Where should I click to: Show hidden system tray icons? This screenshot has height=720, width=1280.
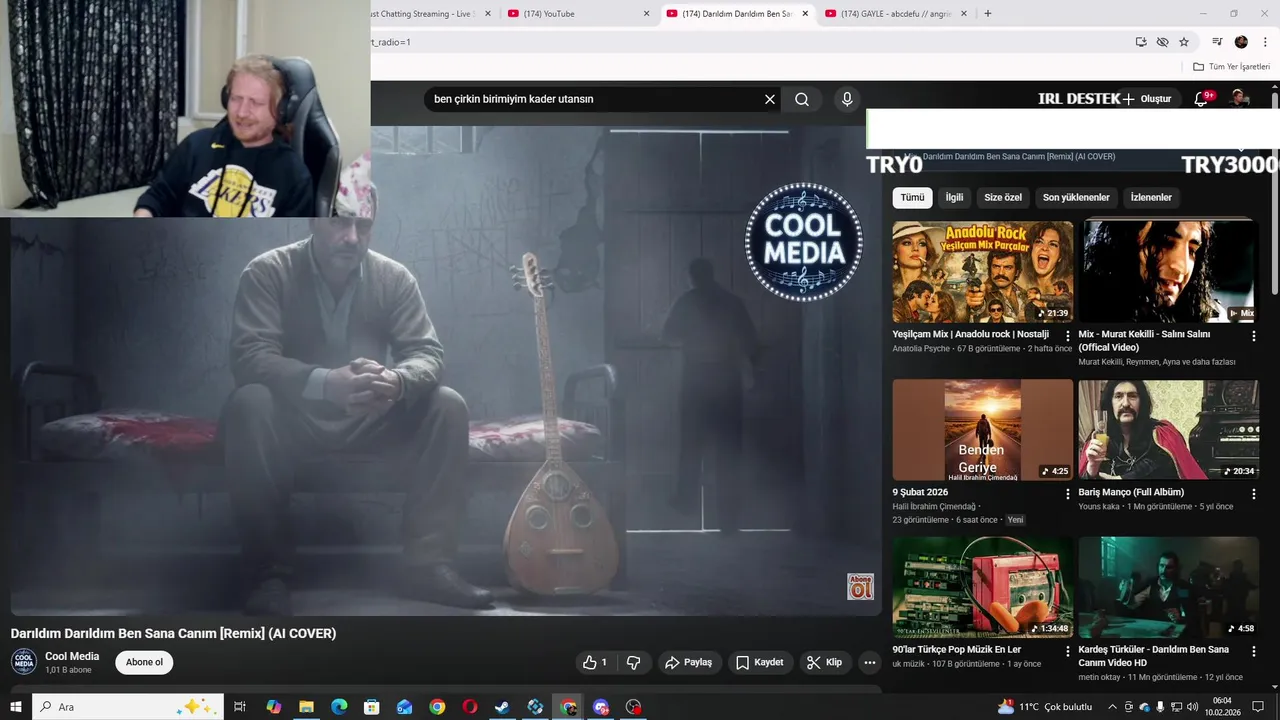point(1114,707)
